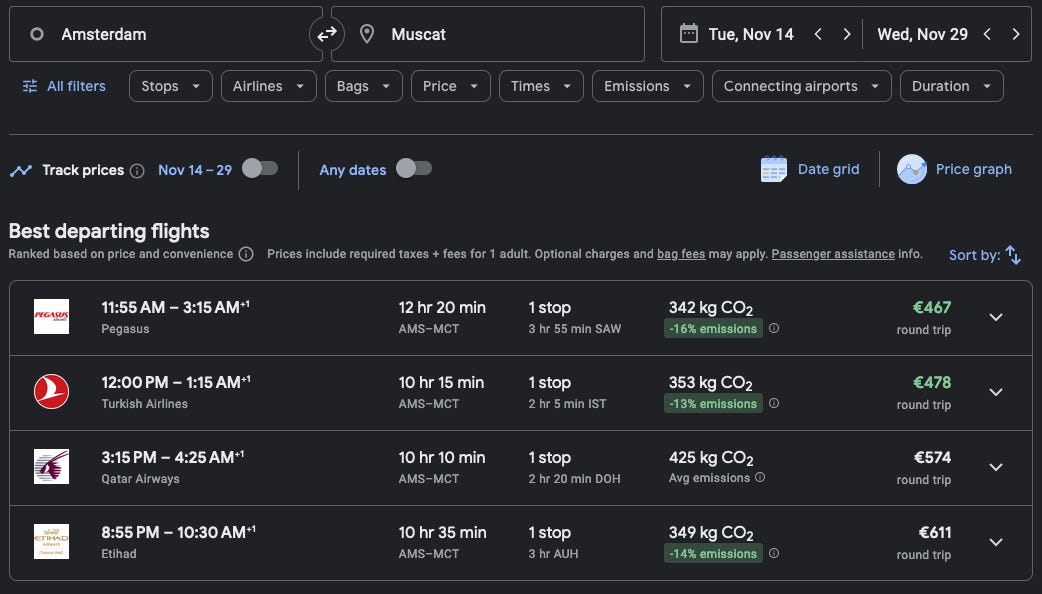The image size is (1042, 594).
Task: Expand the Pegasus flight details
Action: (x=995, y=317)
